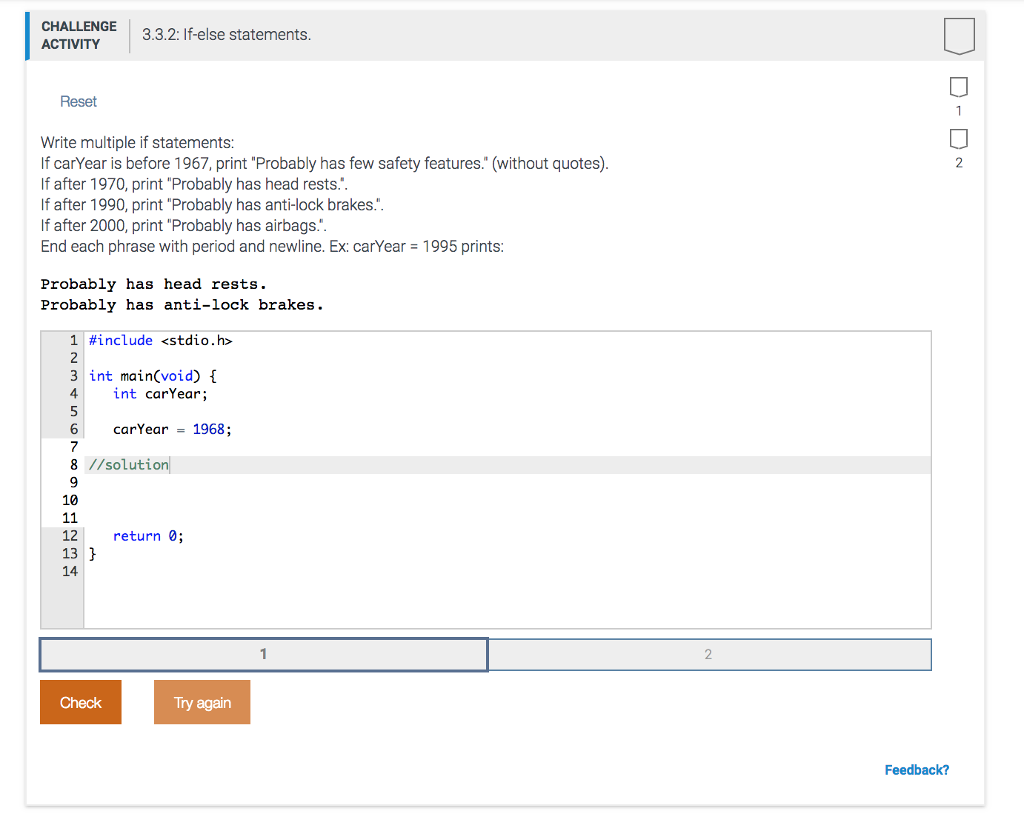The width and height of the screenshot is (1024, 828).
Task: Click the int carYear; declaration line
Action: [160, 394]
